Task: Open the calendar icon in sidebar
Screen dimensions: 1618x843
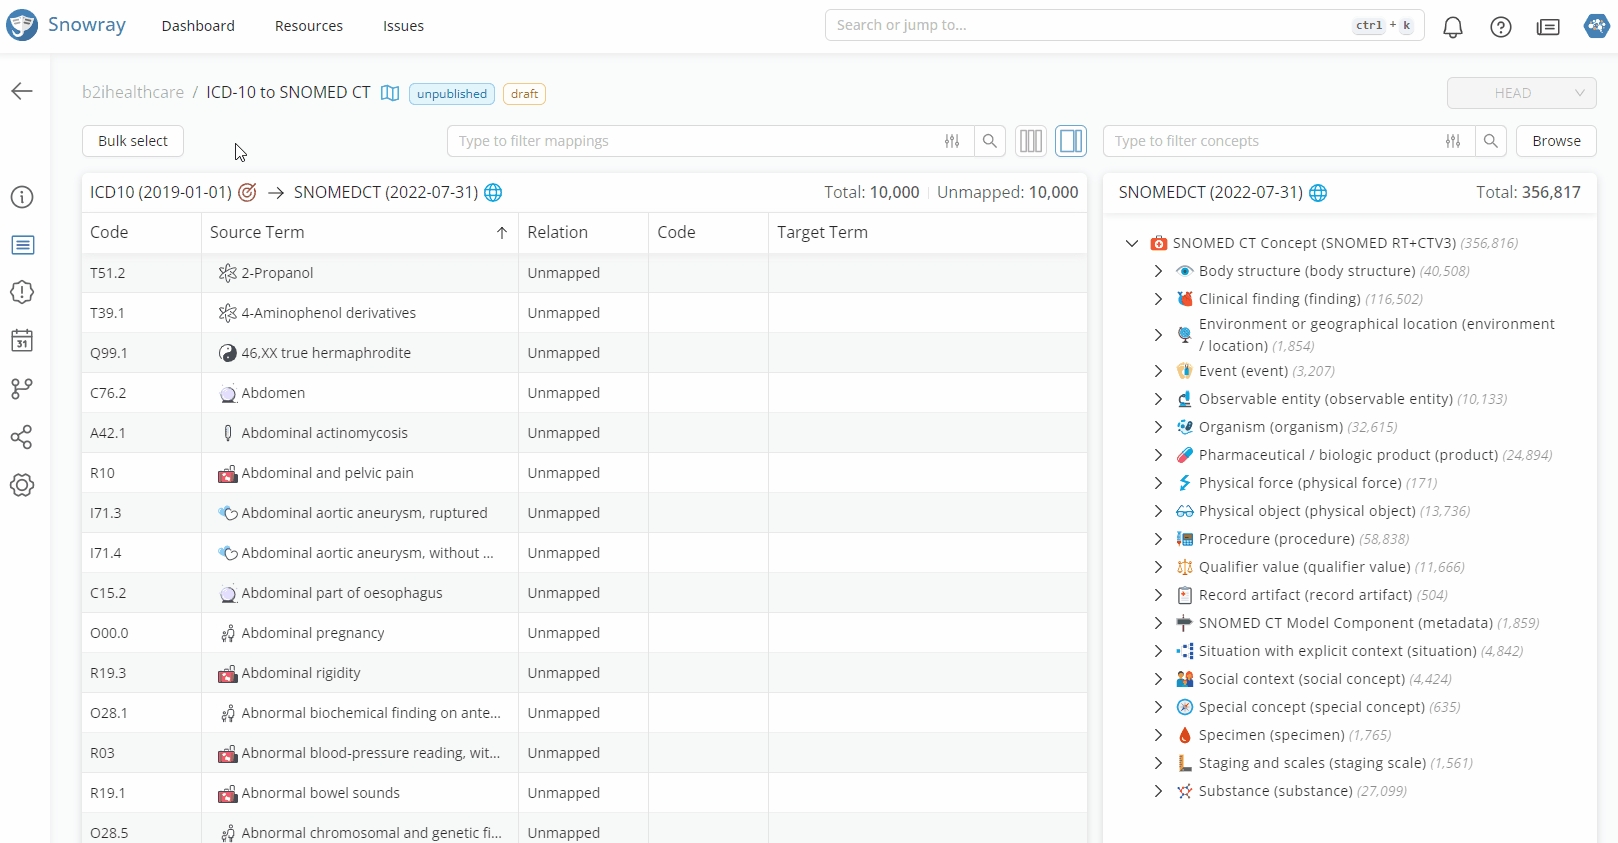Action: point(22,341)
